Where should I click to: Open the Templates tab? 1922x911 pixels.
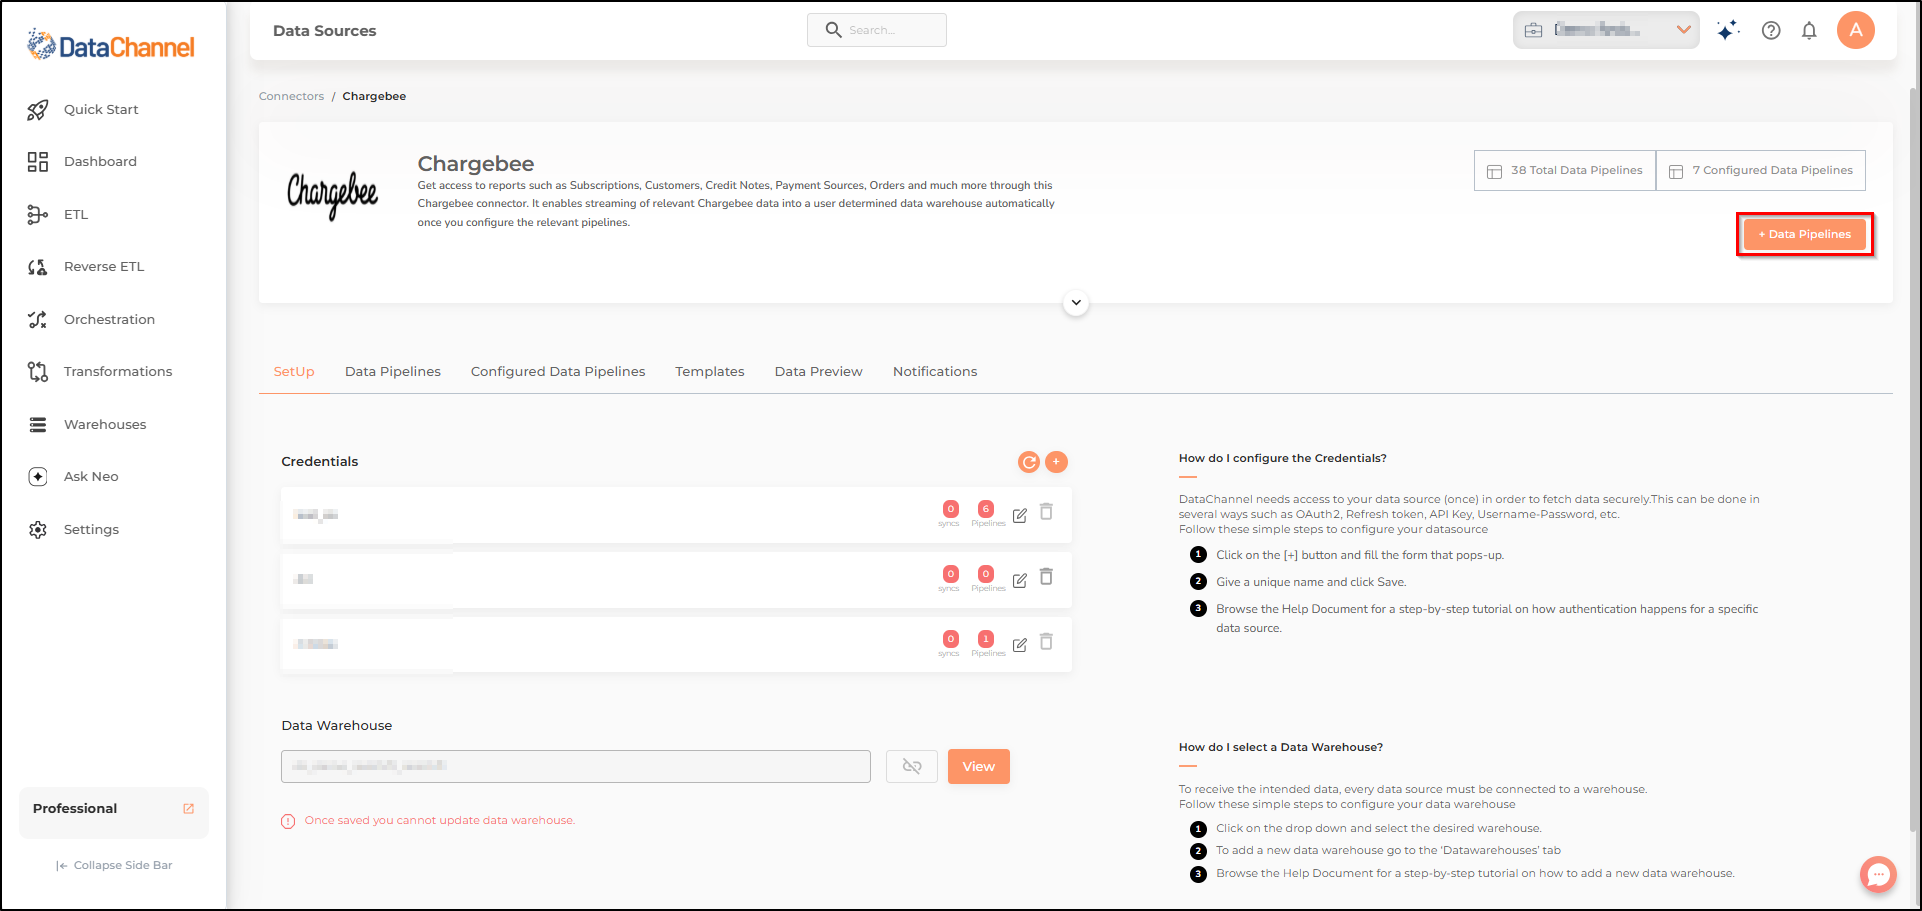point(710,372)
